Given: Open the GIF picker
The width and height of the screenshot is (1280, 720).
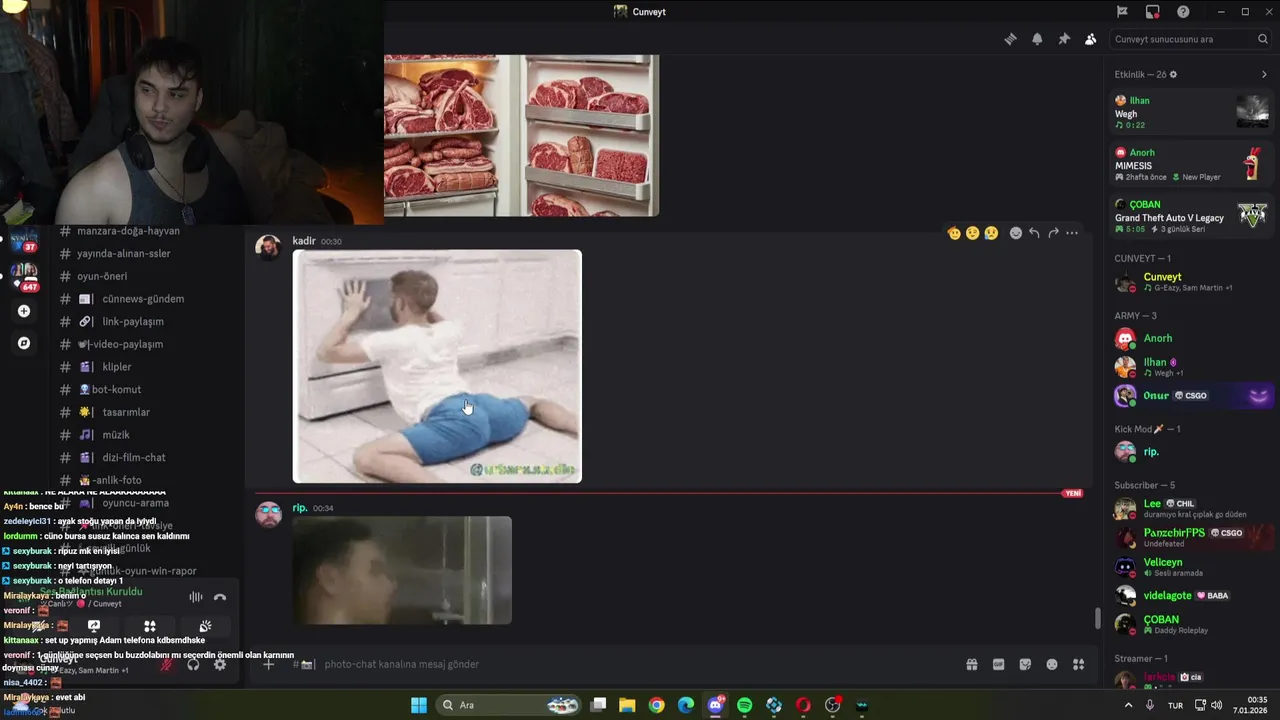Looking at the screenshot, I should [998, 664].
